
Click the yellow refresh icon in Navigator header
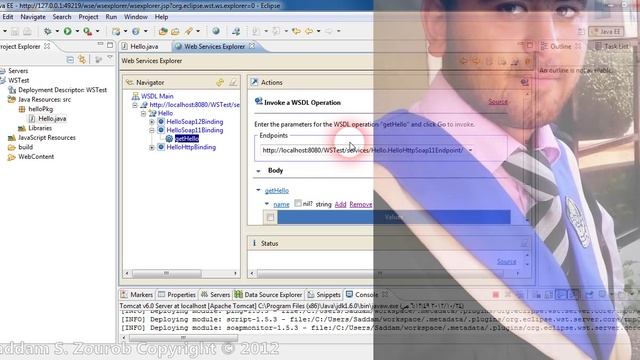tap(220, 82)
